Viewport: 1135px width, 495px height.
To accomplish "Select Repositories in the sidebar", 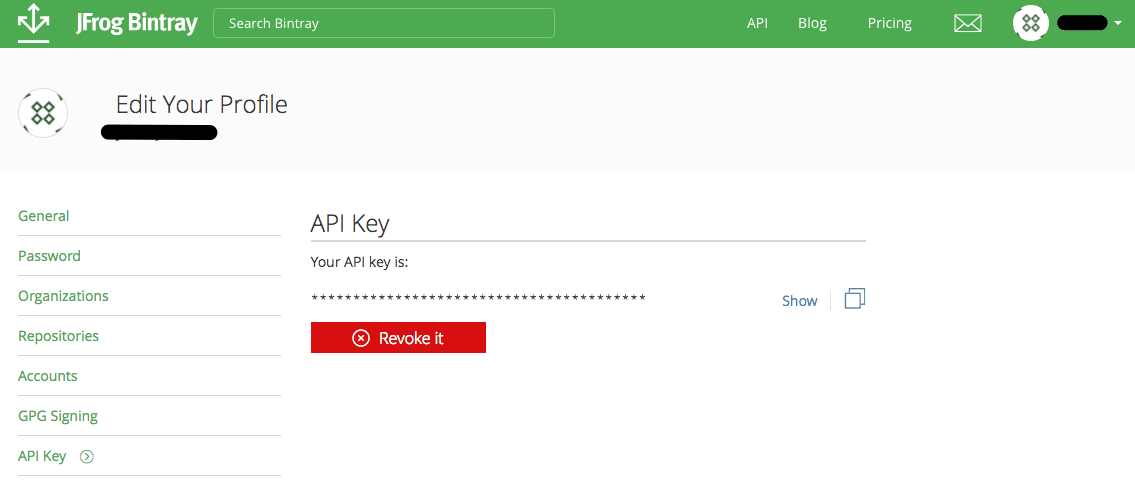I will point(58,336).
